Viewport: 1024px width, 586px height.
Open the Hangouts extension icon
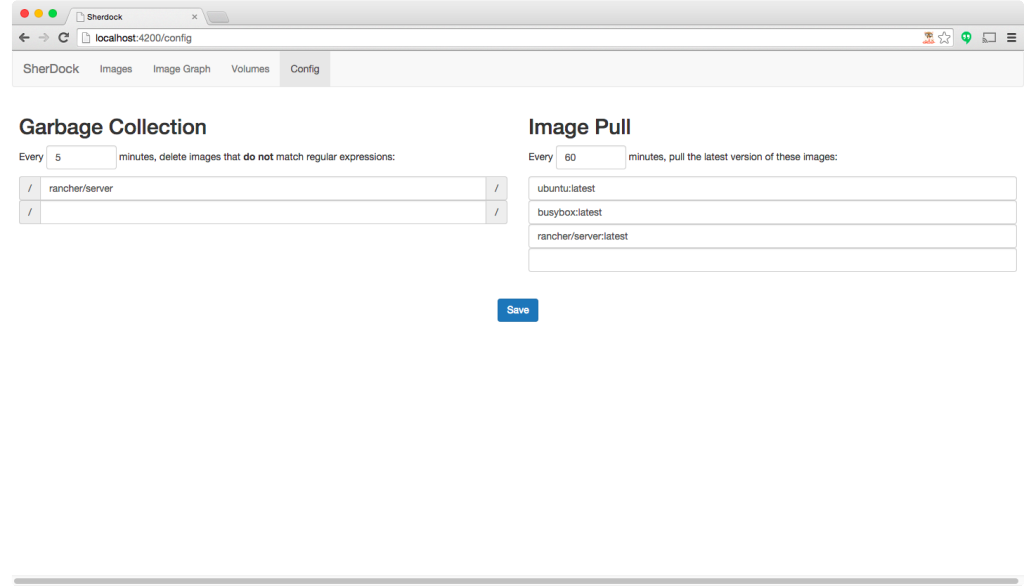pos(967,38)
